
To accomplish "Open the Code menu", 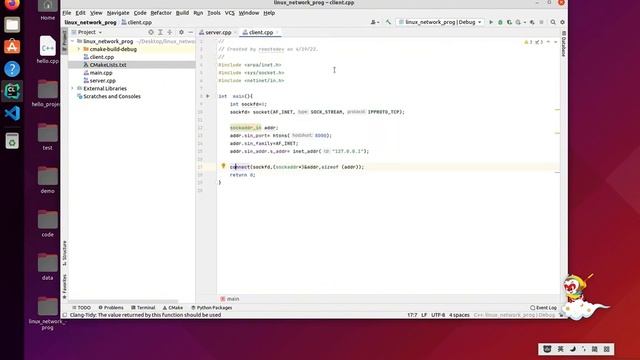I will [x=140, y=13].
